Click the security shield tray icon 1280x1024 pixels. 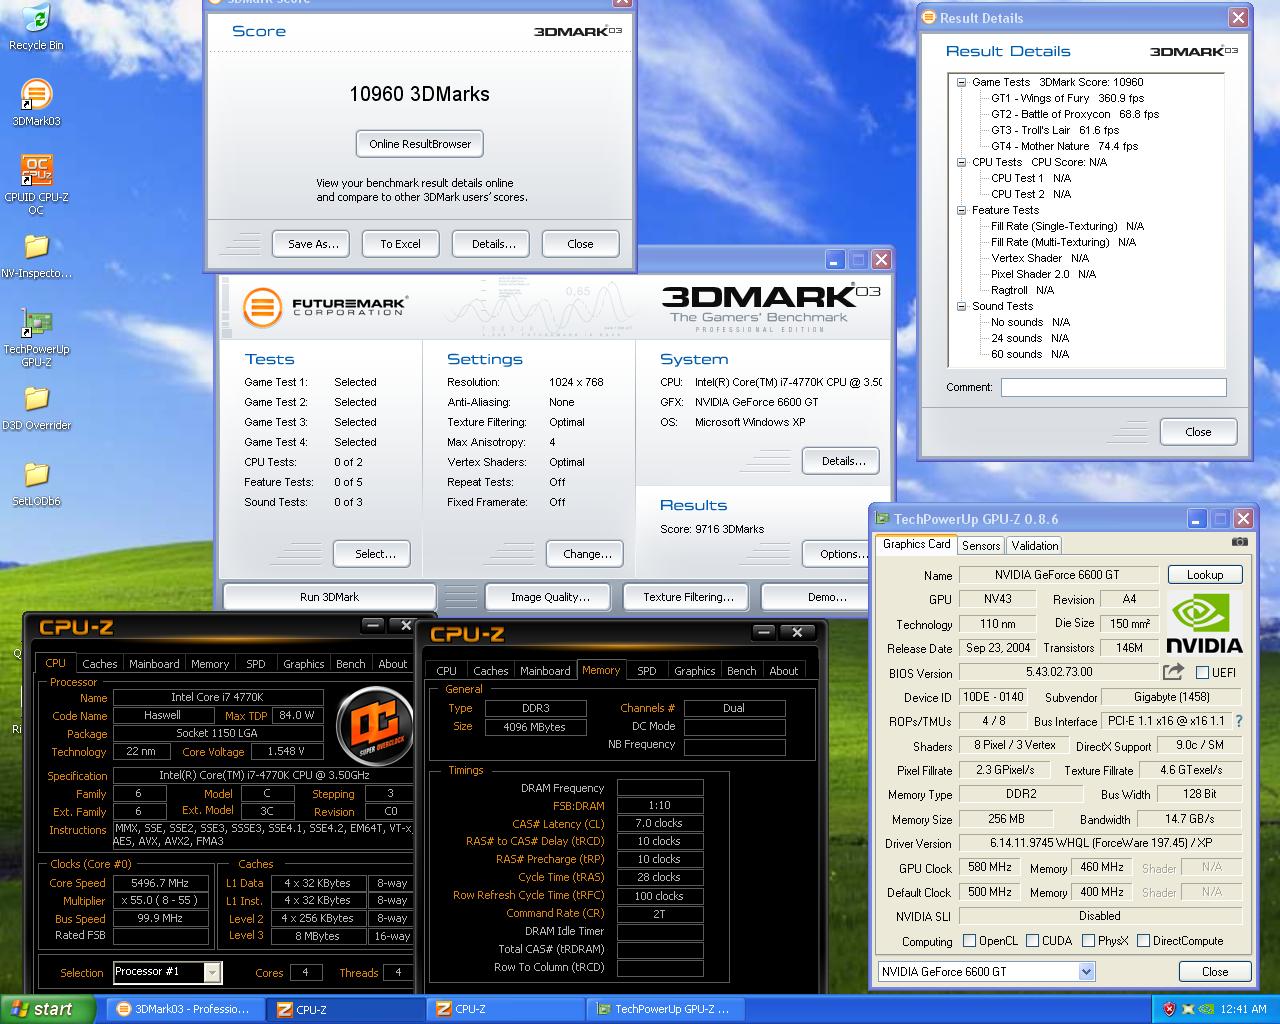click(x=1169, y=1009)
